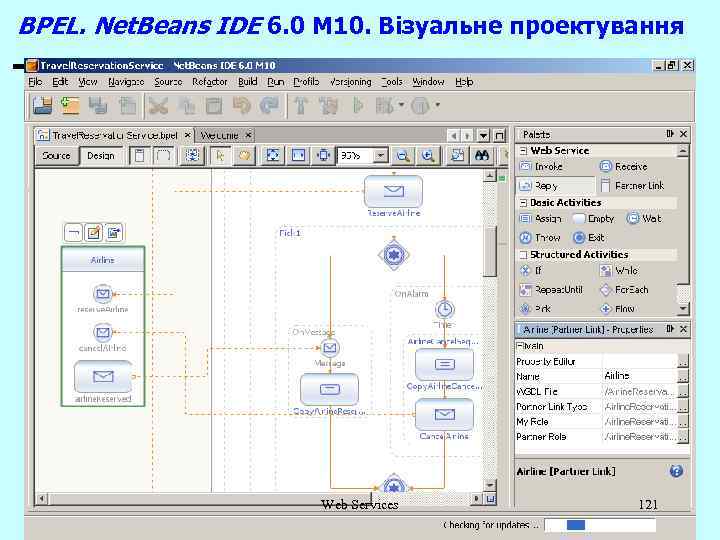
Task: Open My Role property ellipsis button
Action: [x=683, y=422]
